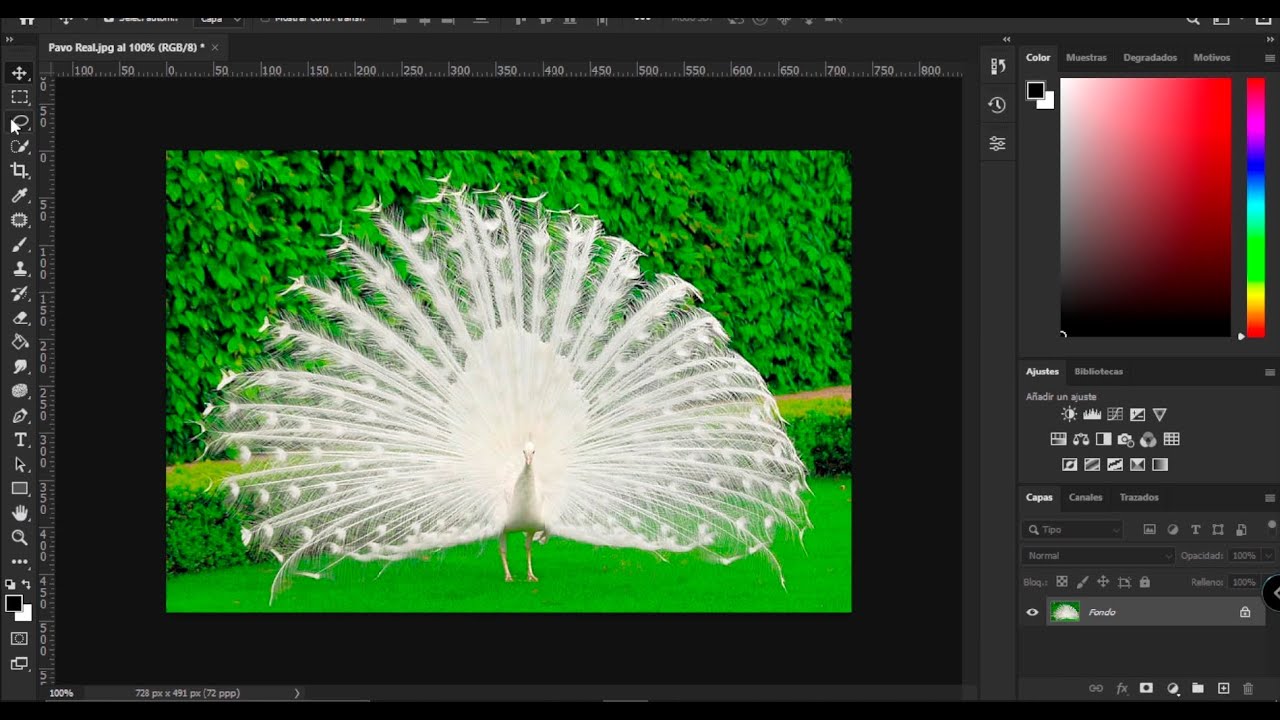Open the Color panel menu

(1270, 58)
